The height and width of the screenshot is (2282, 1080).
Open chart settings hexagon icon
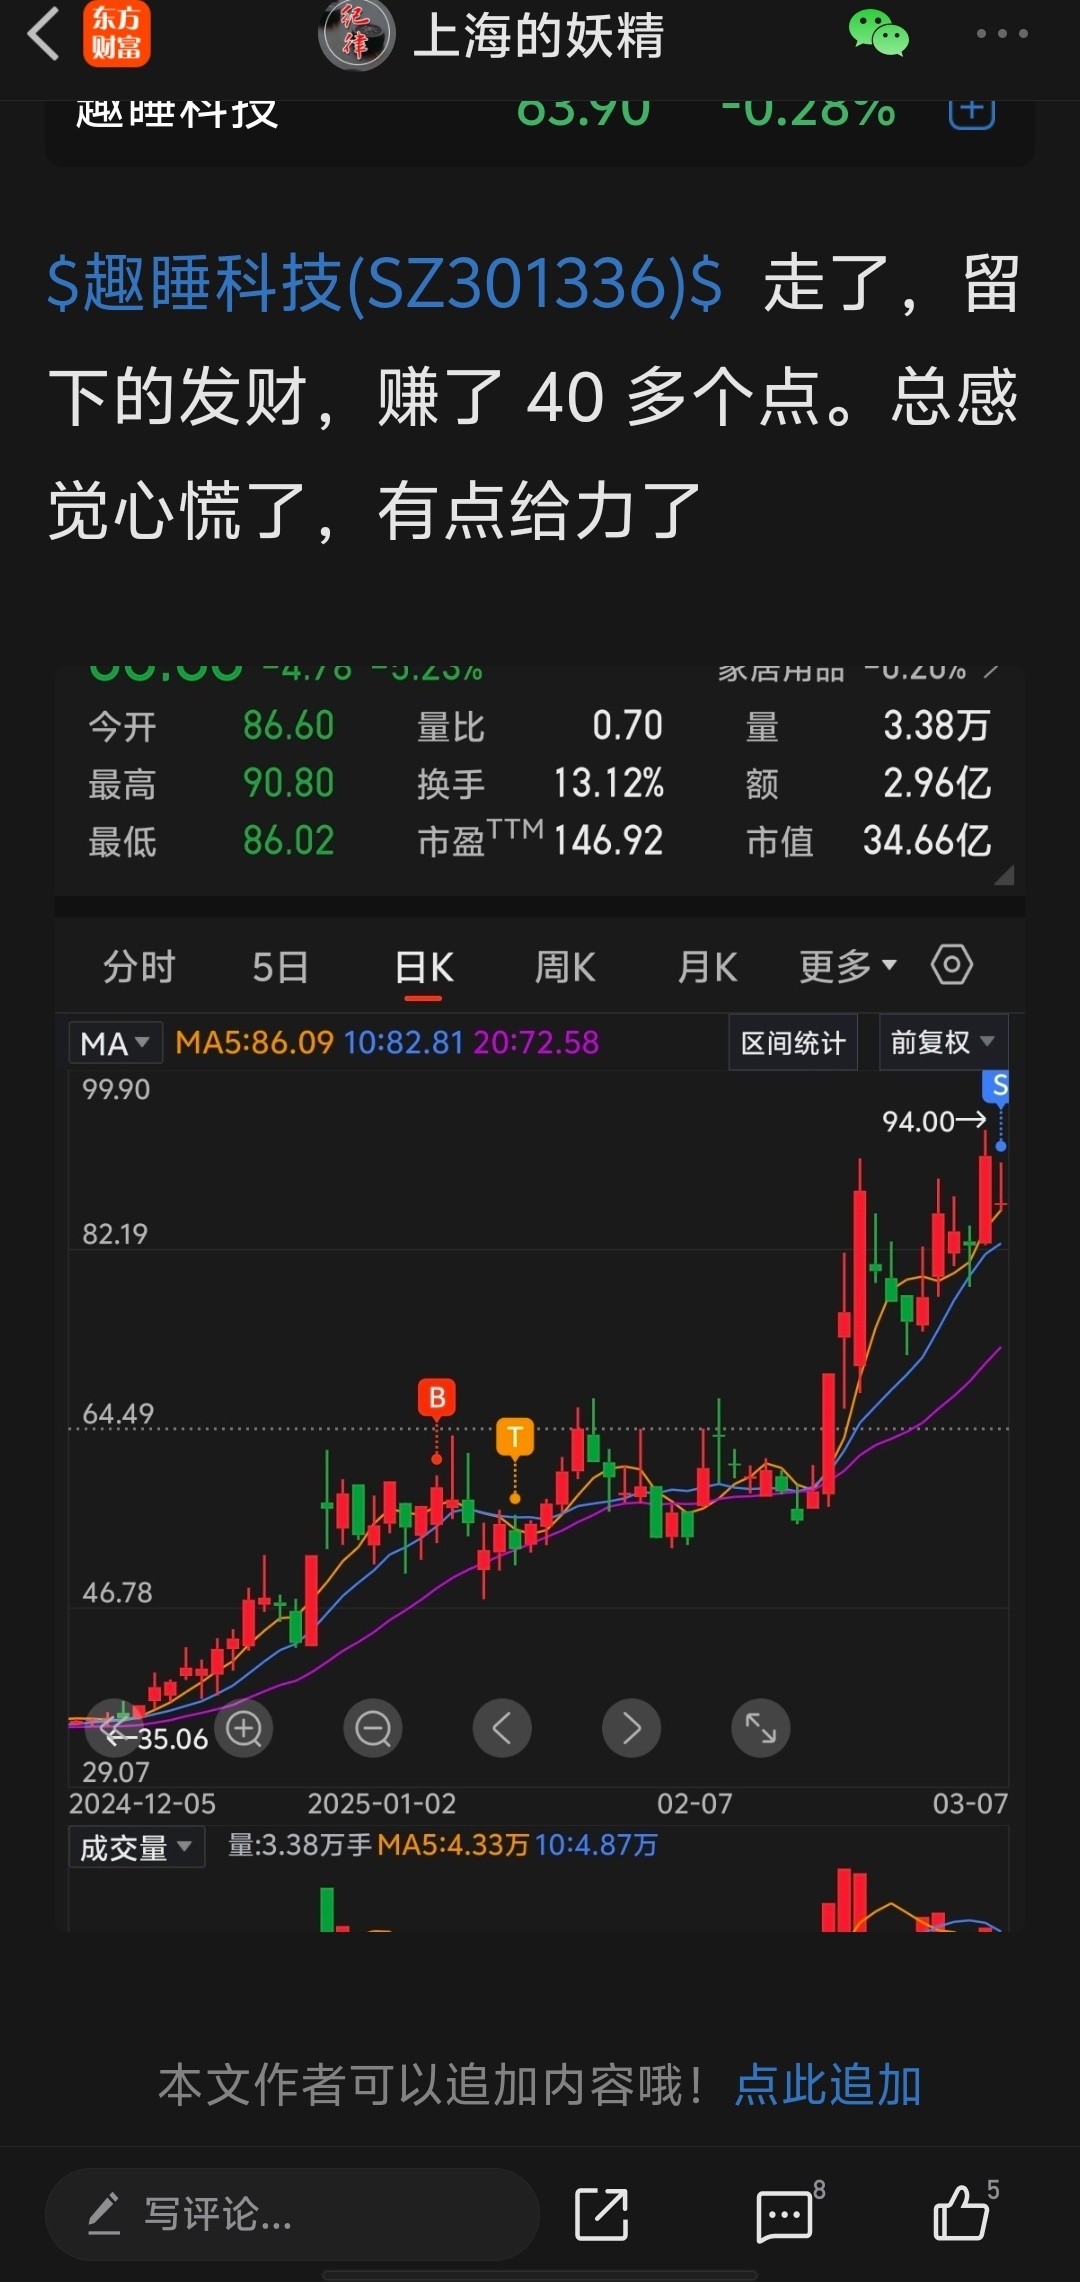[951, 965]
